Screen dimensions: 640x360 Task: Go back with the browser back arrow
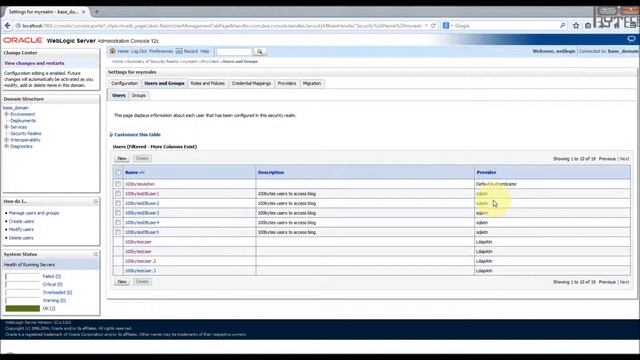tap(8, 25)
